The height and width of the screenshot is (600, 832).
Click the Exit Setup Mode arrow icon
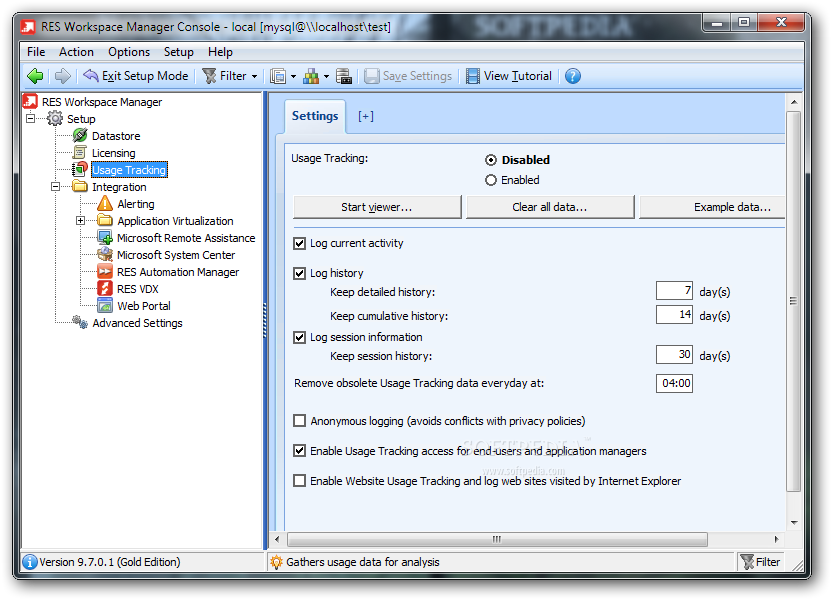91,76
